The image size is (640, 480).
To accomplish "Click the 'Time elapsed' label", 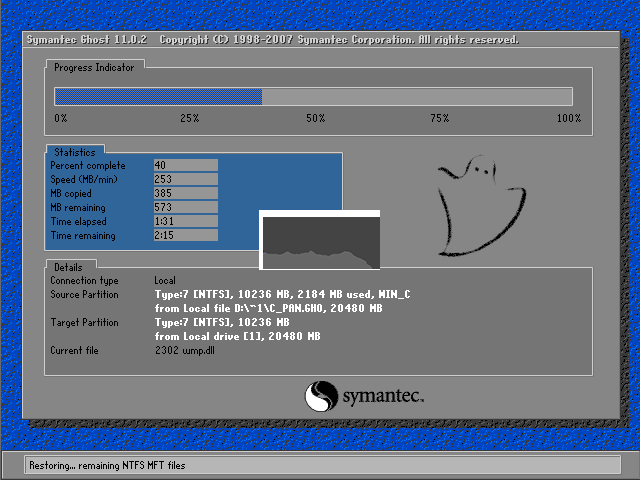I will pyautogui.click(x=78, y=222).
